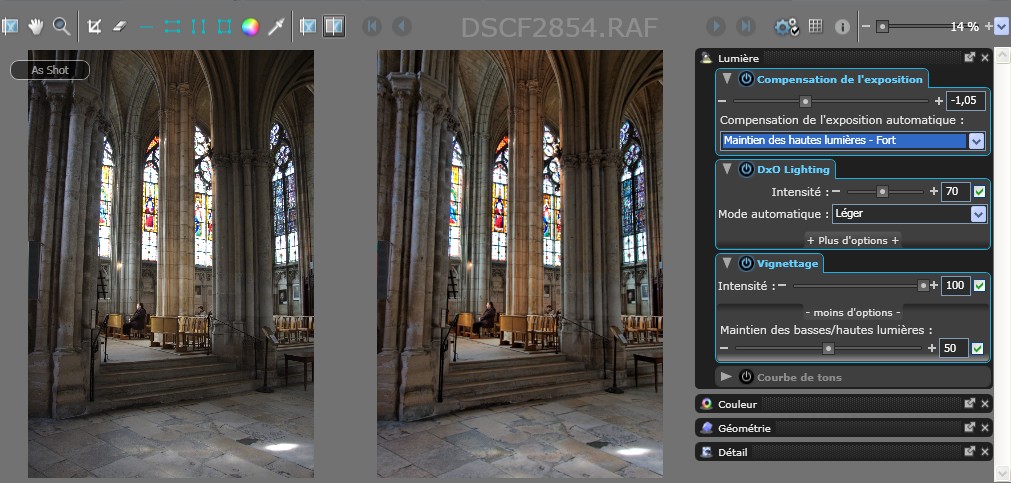Click basses/hautes lumières slider

coord(828,348)
